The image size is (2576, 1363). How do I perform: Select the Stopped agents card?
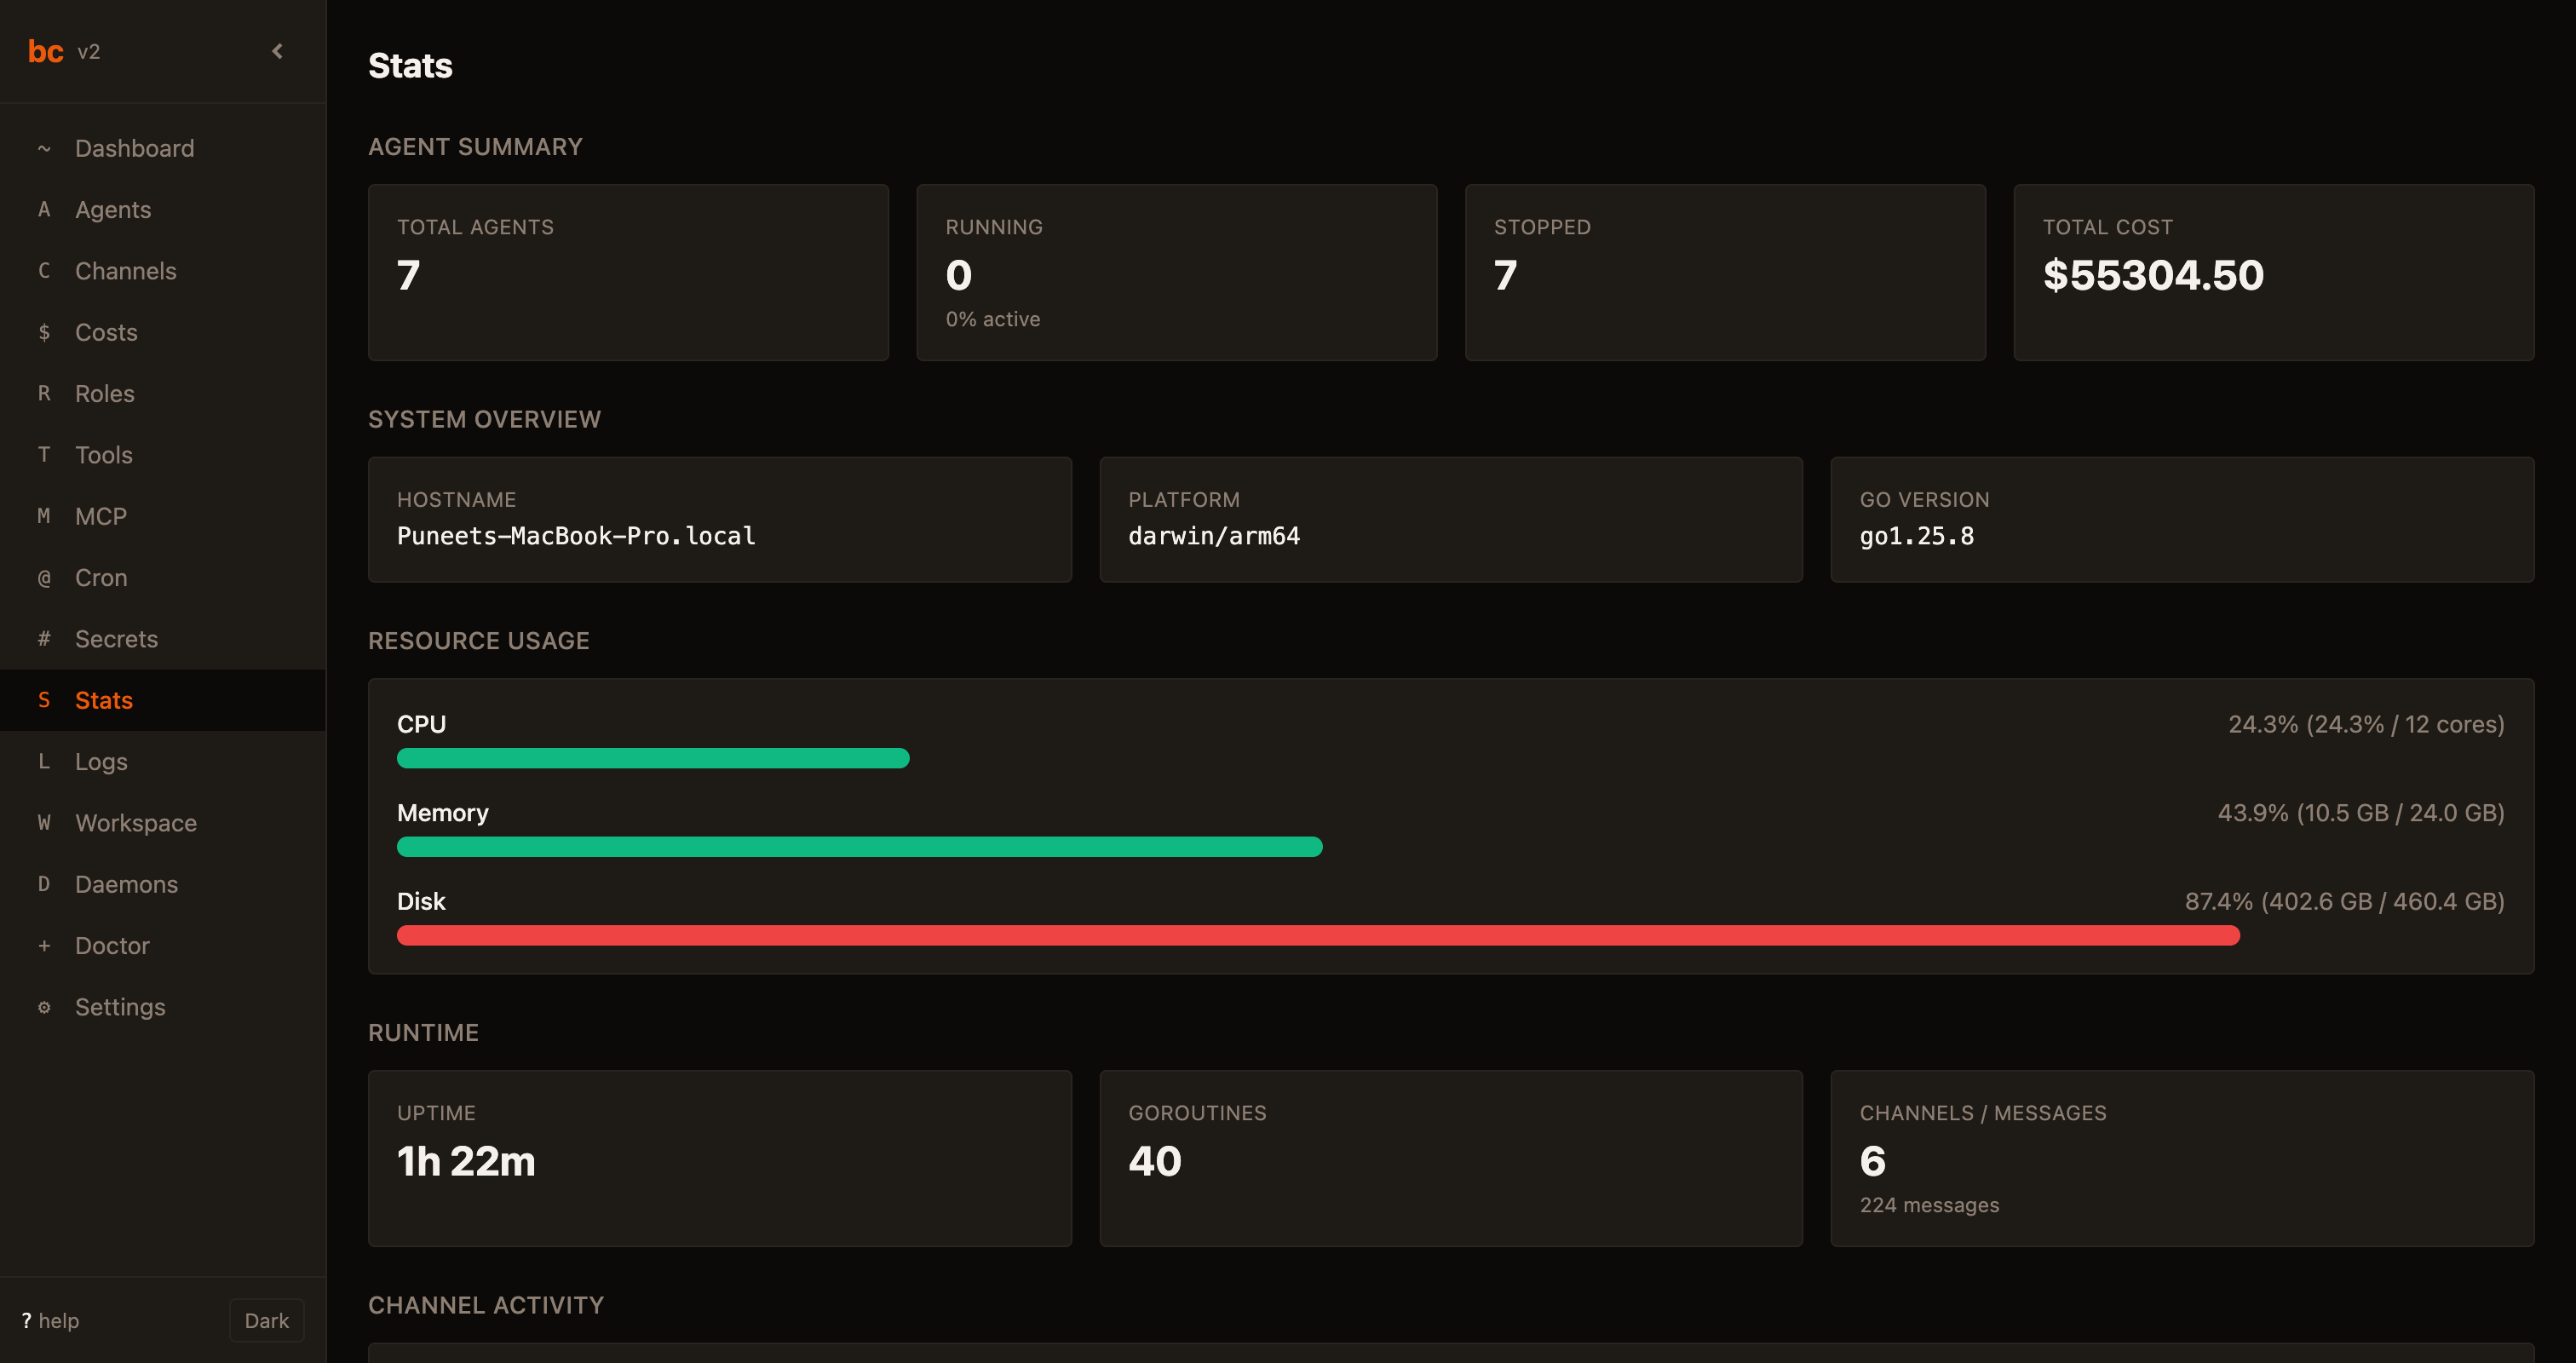point(1725,272)
